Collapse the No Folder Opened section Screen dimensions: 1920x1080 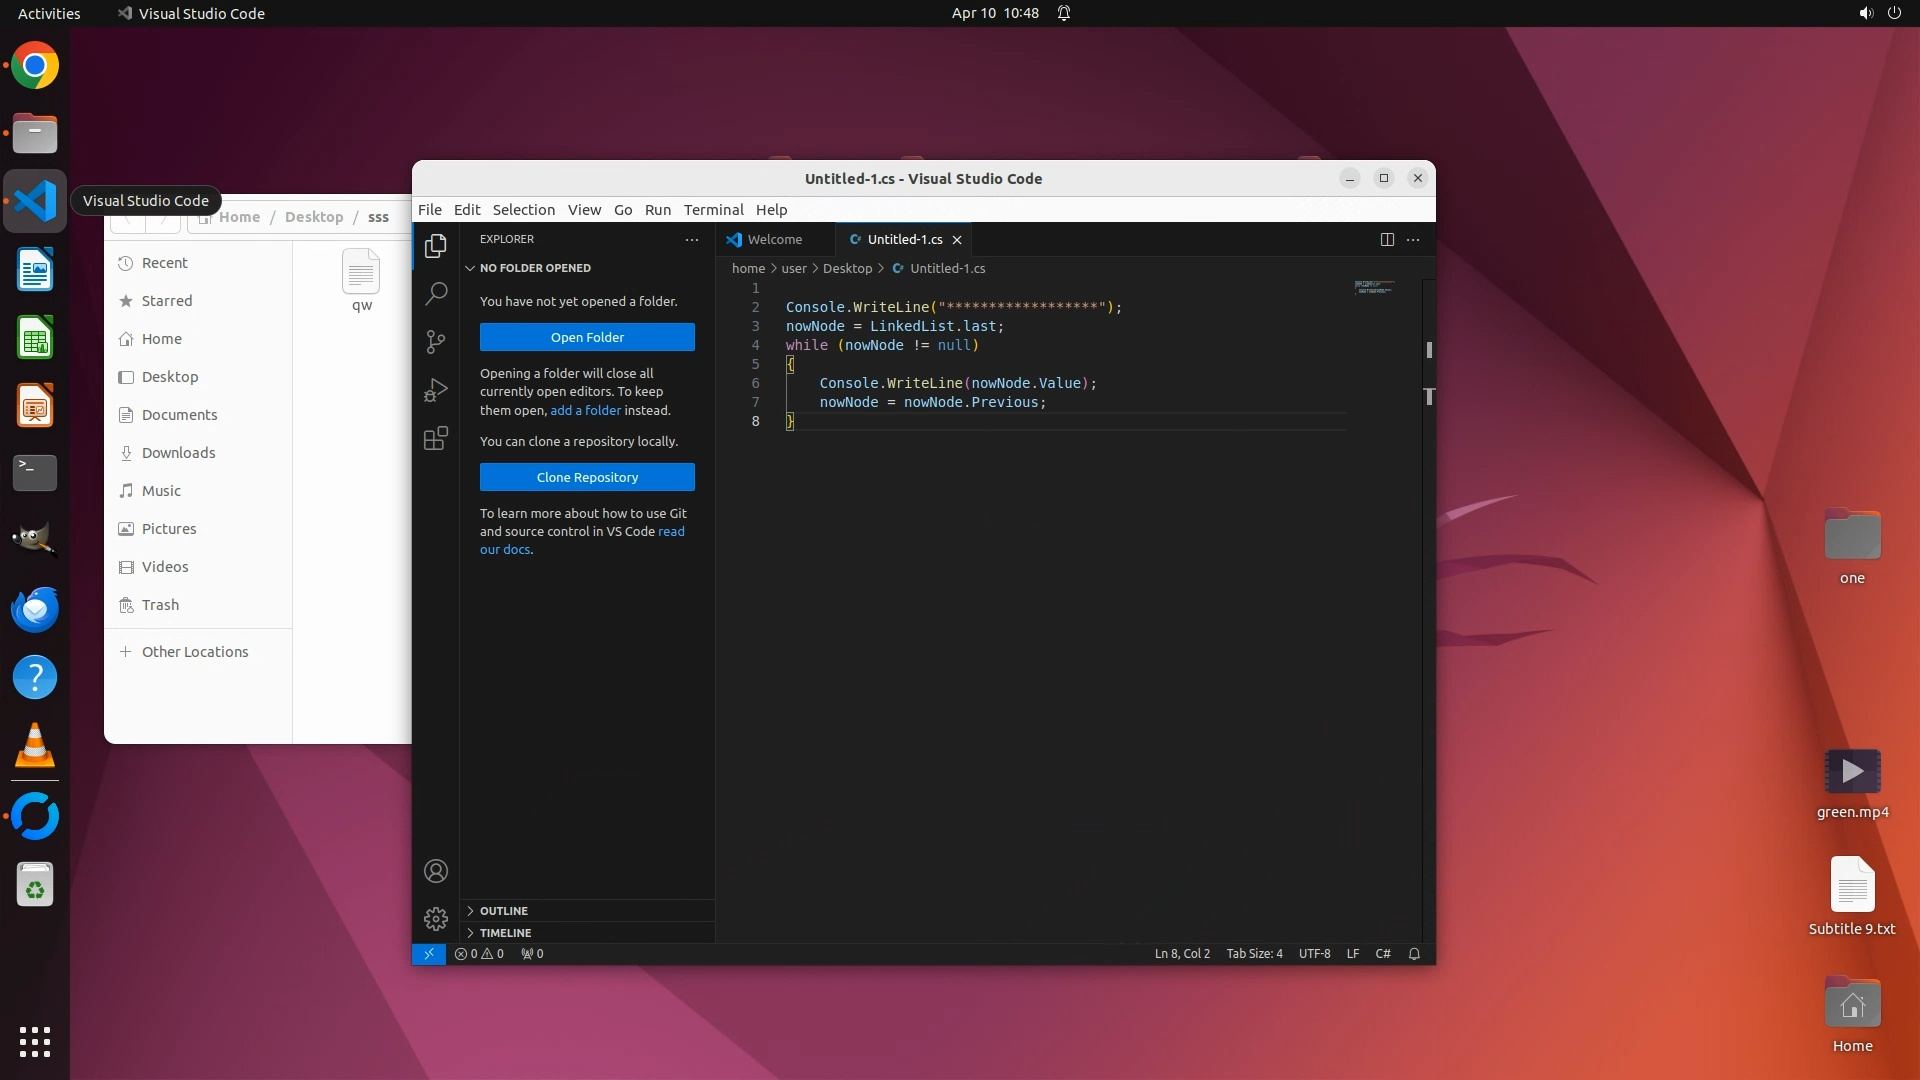click(534, 268)
